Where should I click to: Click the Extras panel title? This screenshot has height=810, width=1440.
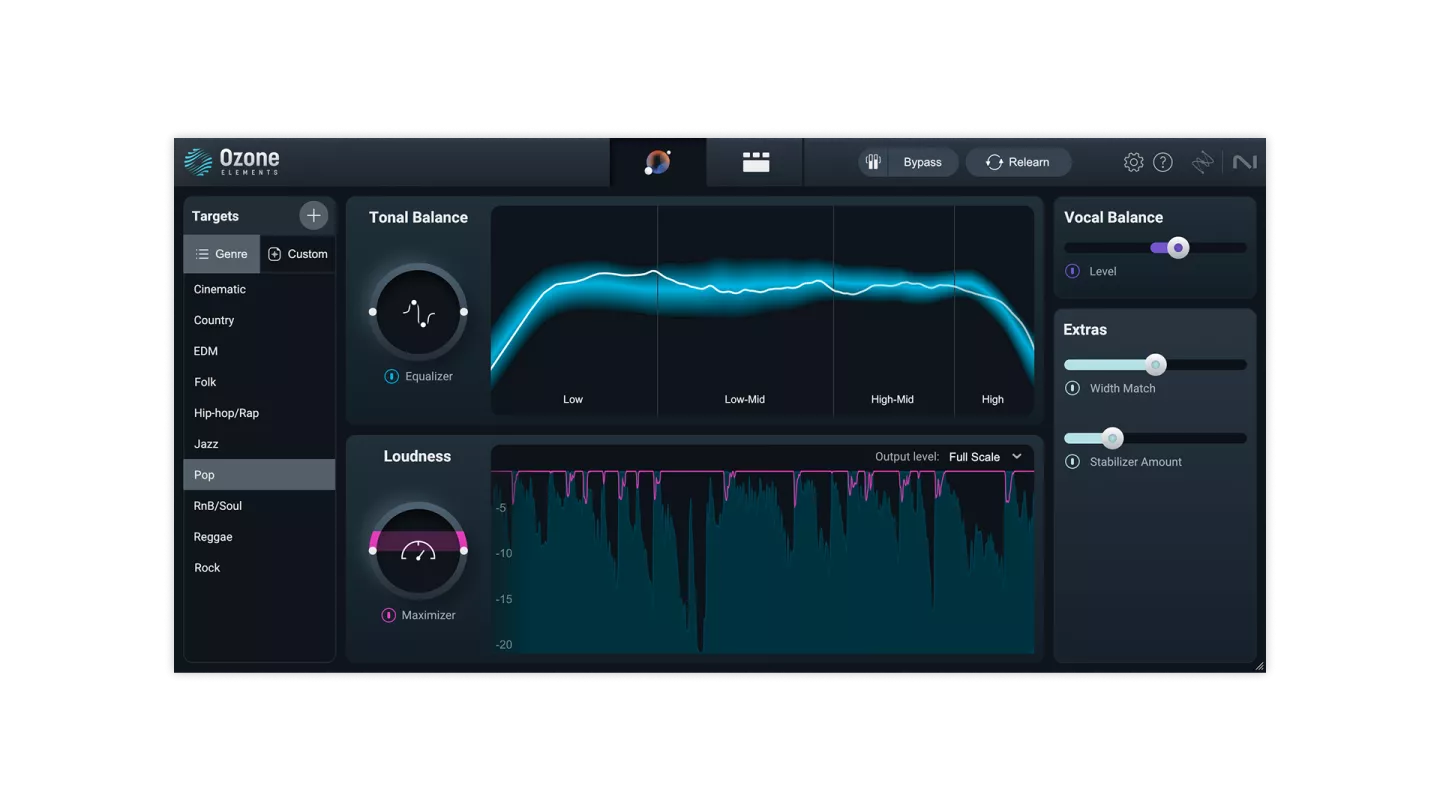click(1085, 329)
